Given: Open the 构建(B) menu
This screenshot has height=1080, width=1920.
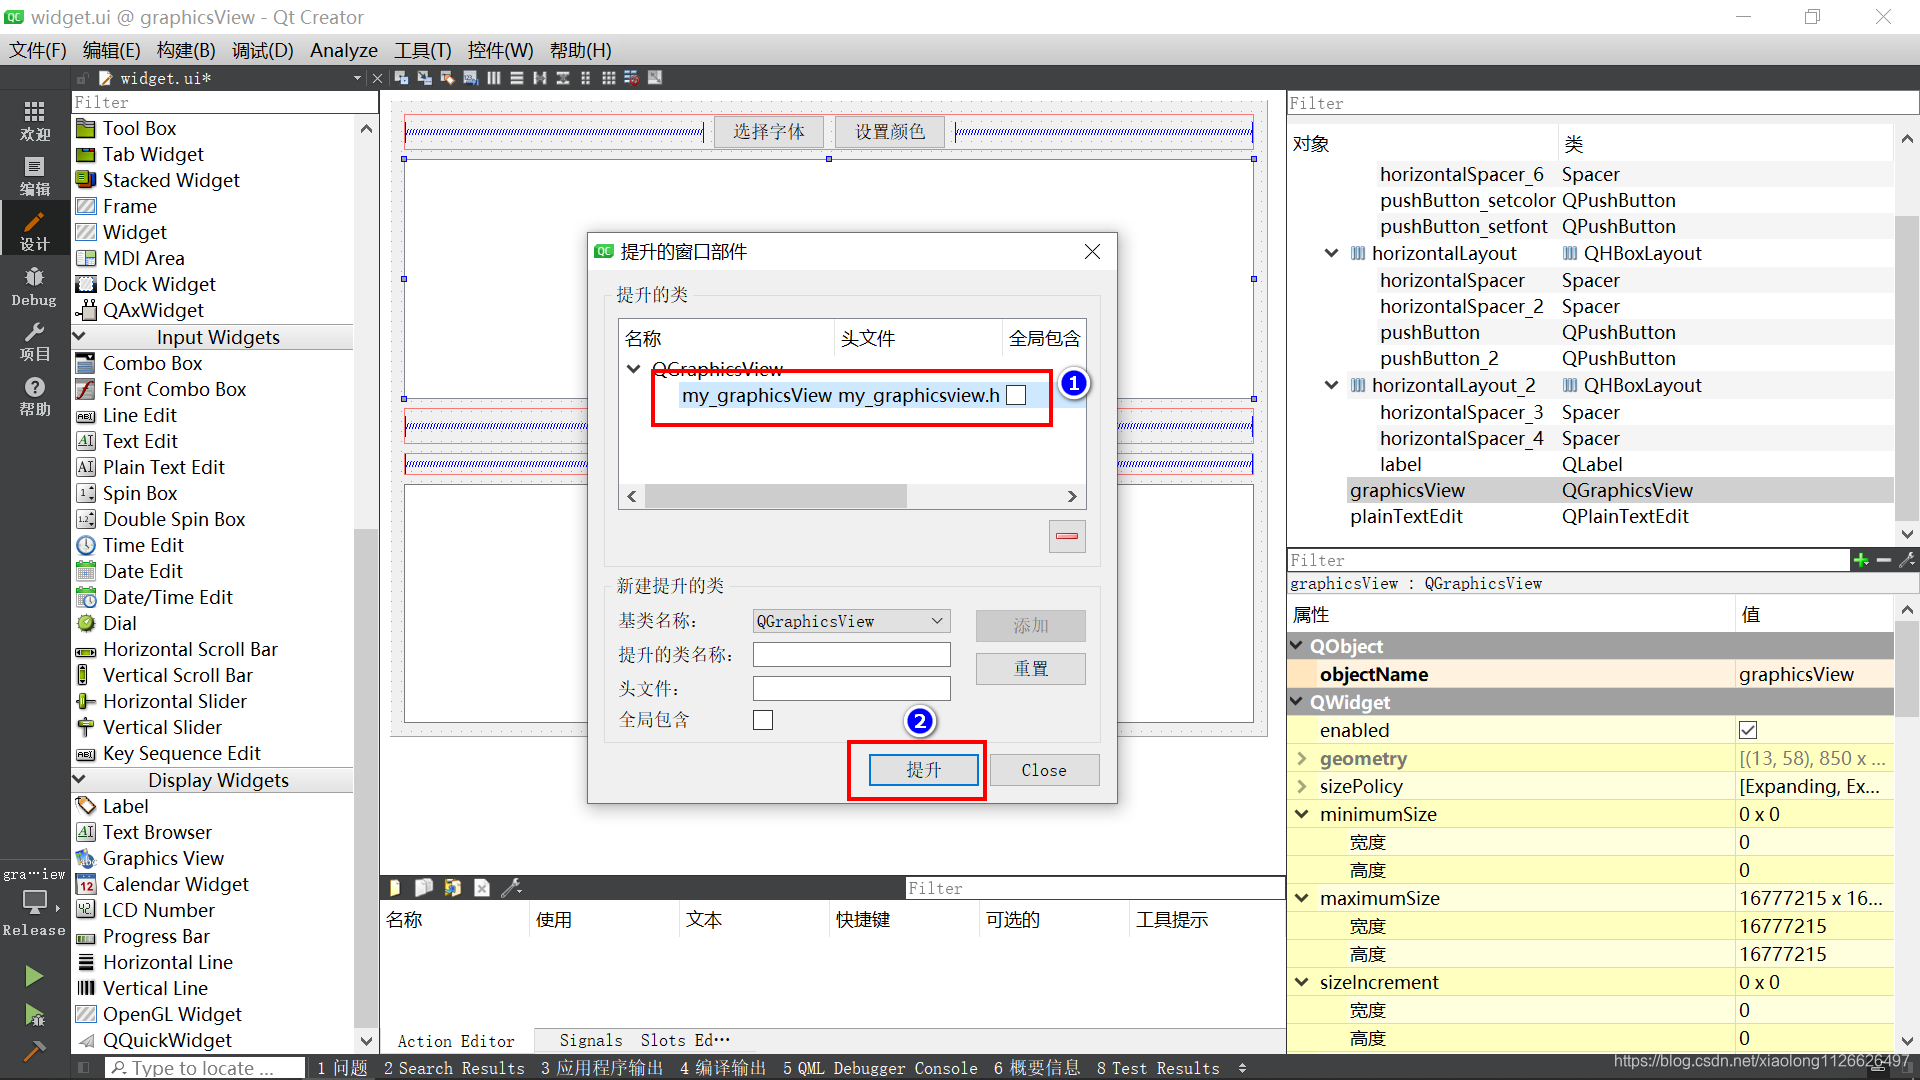Looking at the screenshot, I should [186, 50].
